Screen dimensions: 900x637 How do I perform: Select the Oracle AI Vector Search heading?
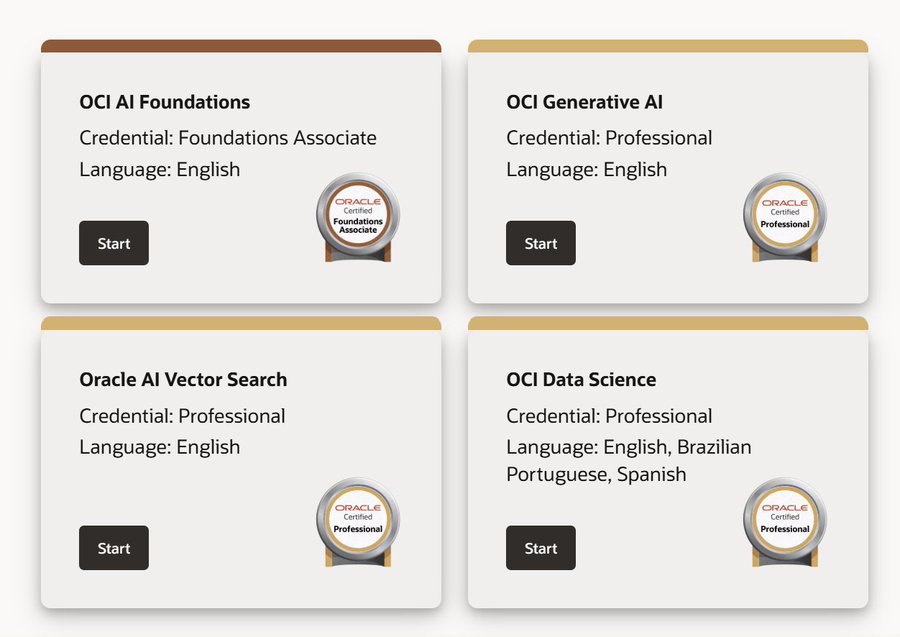(183, 380)
